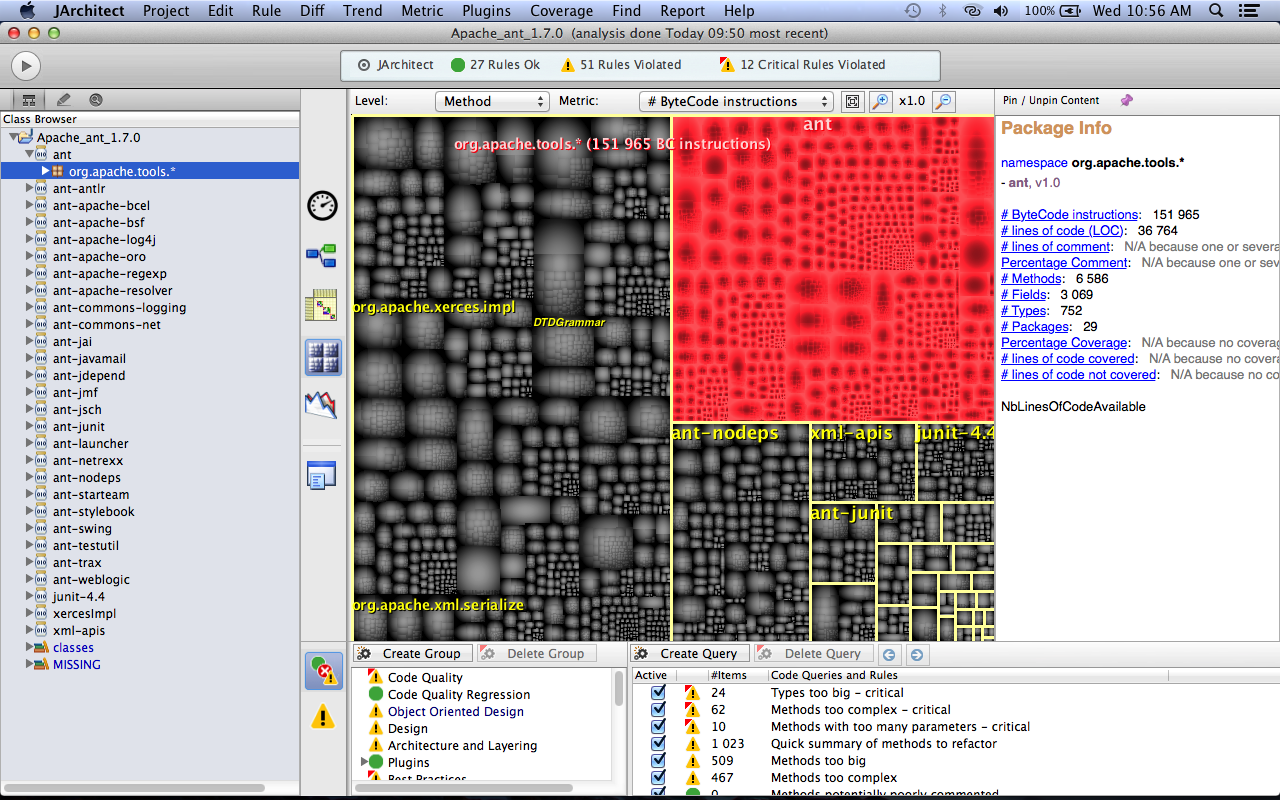Click the horizontal scrollbar under Class Browser
The width and height of the screenshot is (1280, 800).
point(133,788)
